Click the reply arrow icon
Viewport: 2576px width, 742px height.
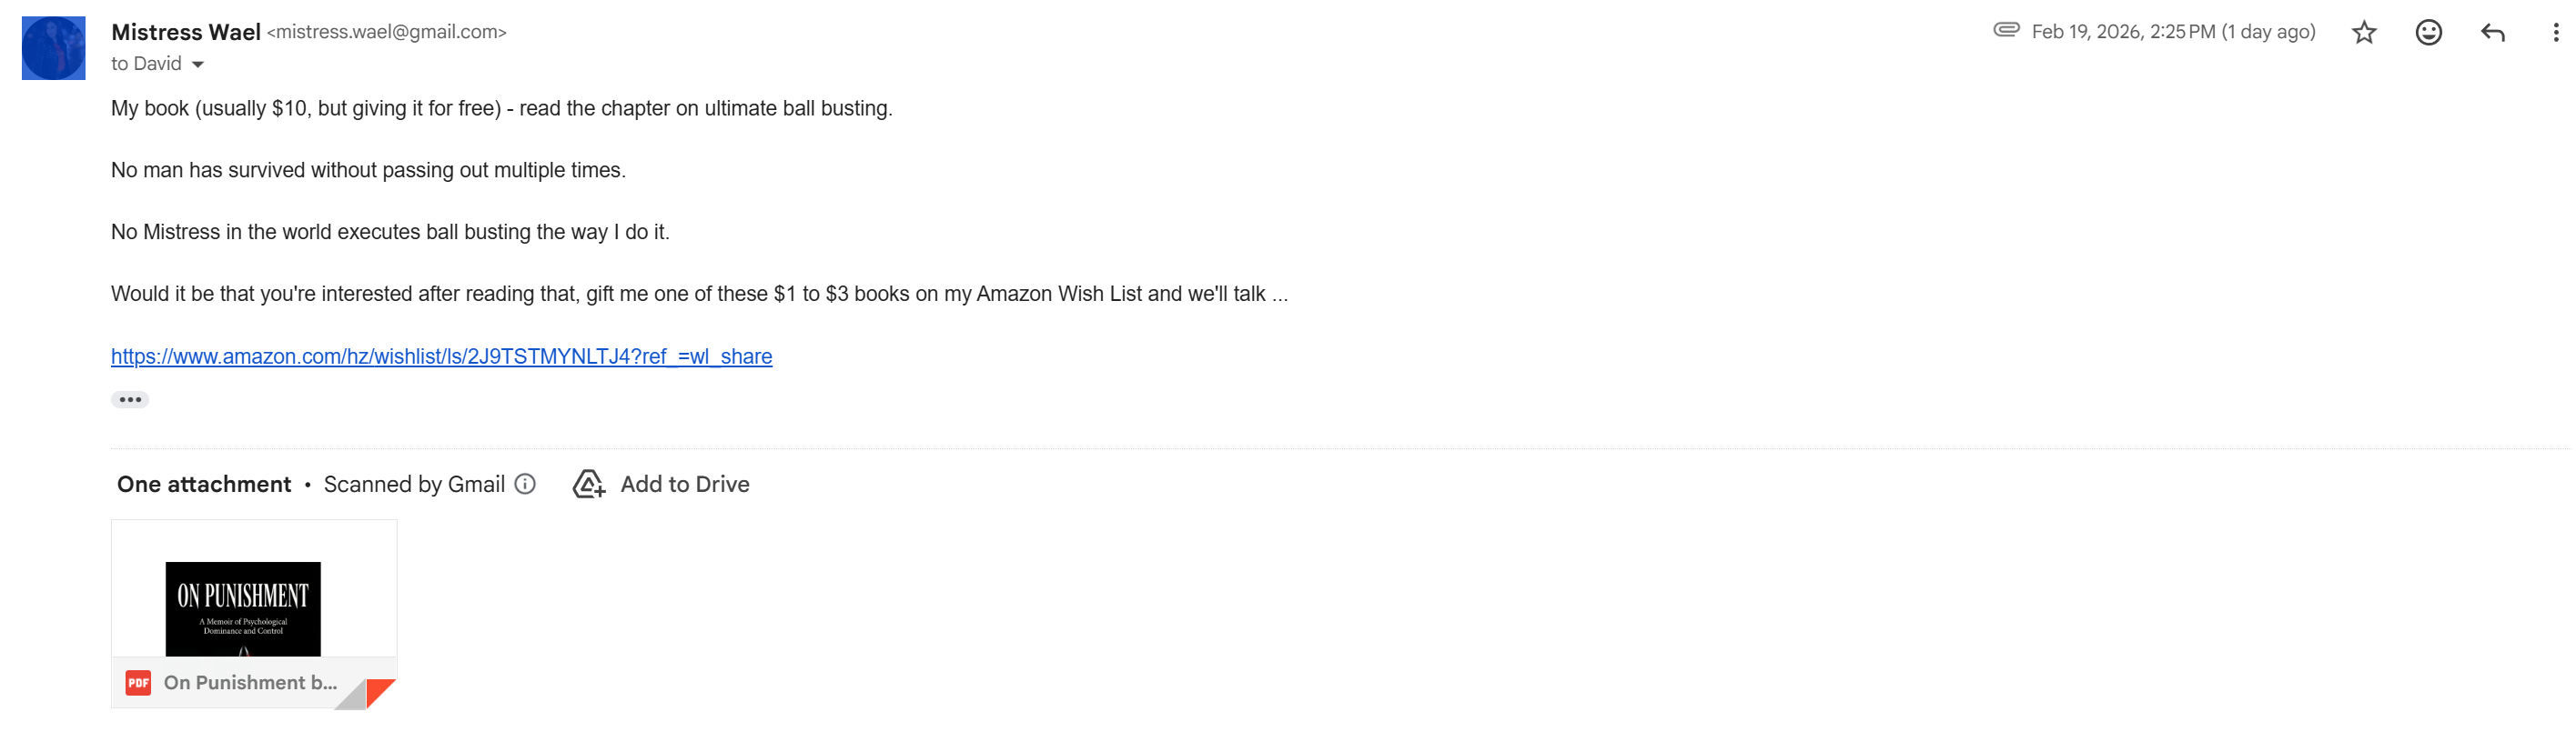(2492, 33)
